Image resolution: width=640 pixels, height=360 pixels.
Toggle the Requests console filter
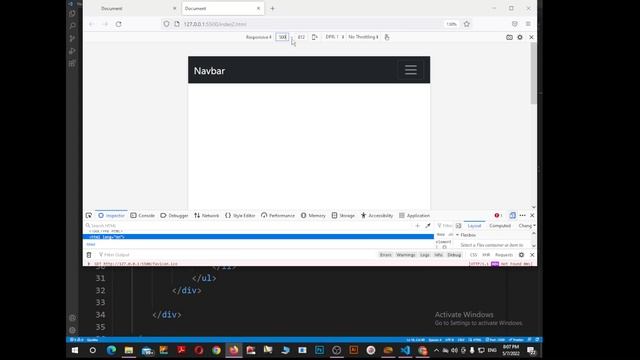coord(504,255)
